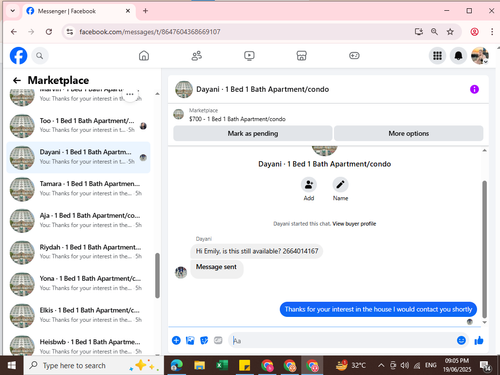Open the Friends icon in top navigation
This screenshot has height=375, width=500.
click(197, 56)
